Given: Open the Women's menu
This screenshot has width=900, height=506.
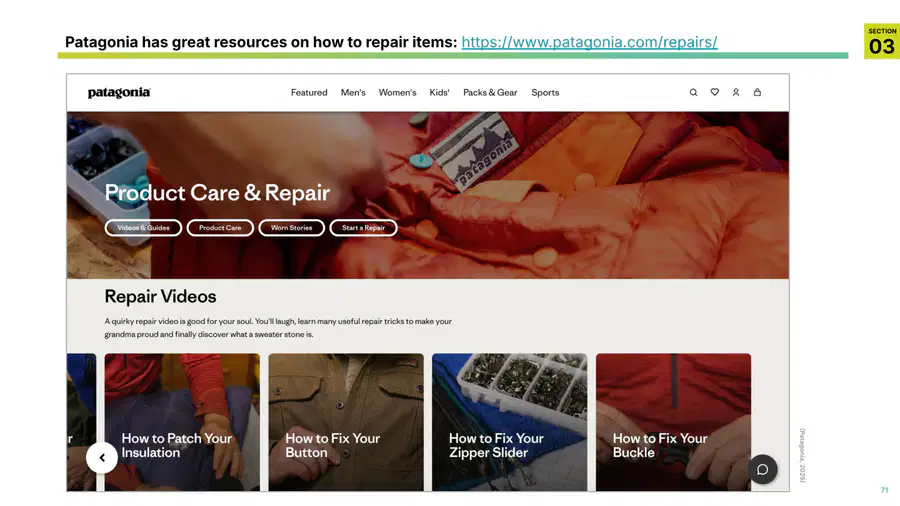Looking at the screenshot, I should (397, 92).
